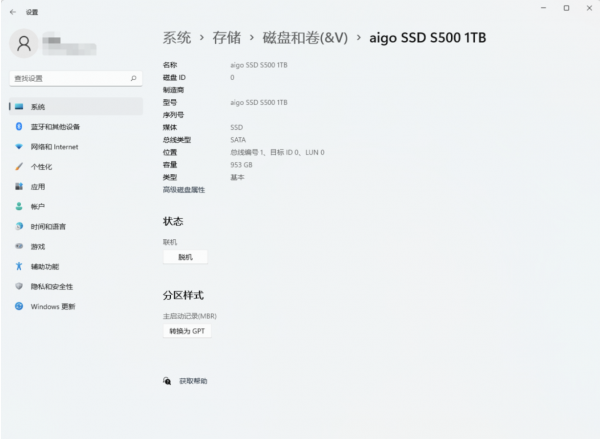The height and width of the screenshot is (439, 600).
Task: Click the privacy shield icon
Action: [19, 286]
